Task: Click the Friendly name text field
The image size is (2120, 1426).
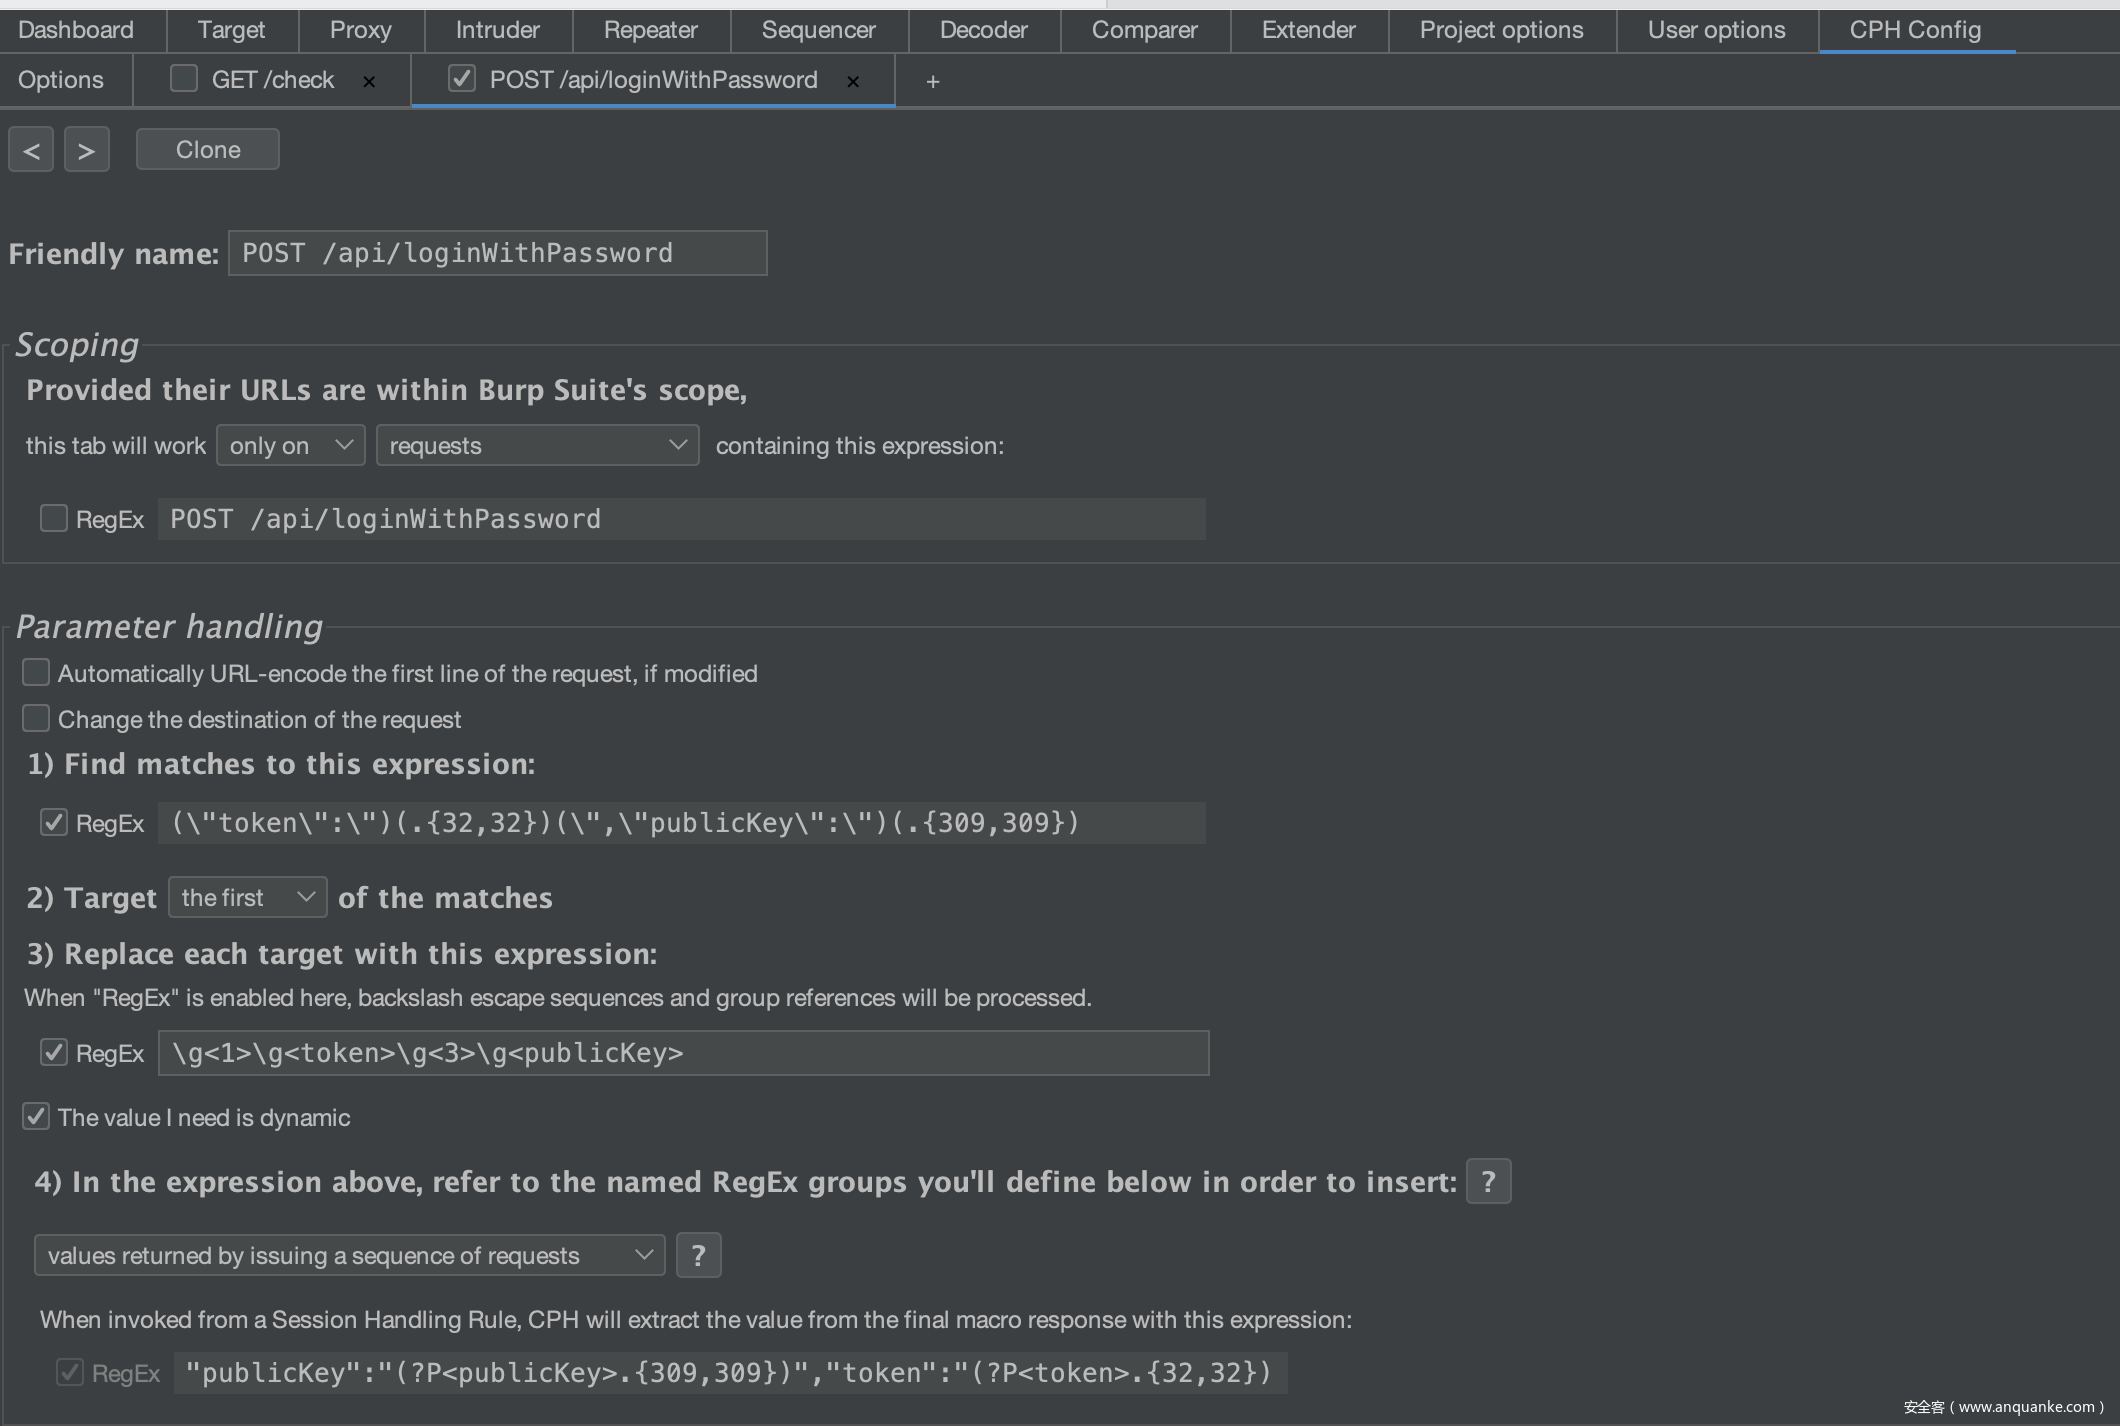Action: [x=497, y=253]
